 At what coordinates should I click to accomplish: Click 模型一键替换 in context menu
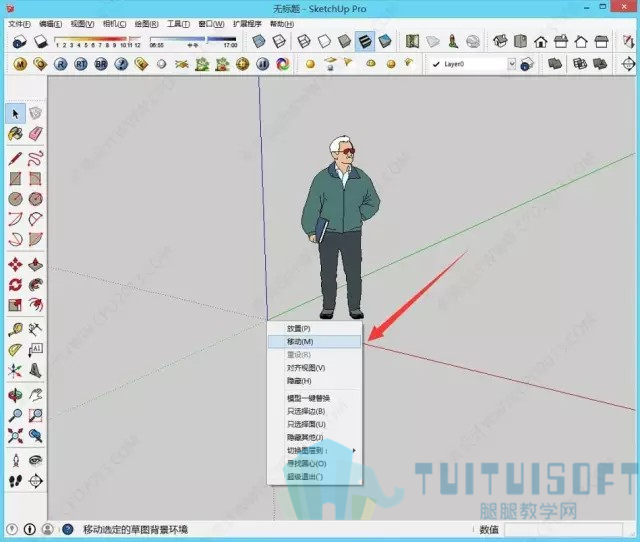315,398
